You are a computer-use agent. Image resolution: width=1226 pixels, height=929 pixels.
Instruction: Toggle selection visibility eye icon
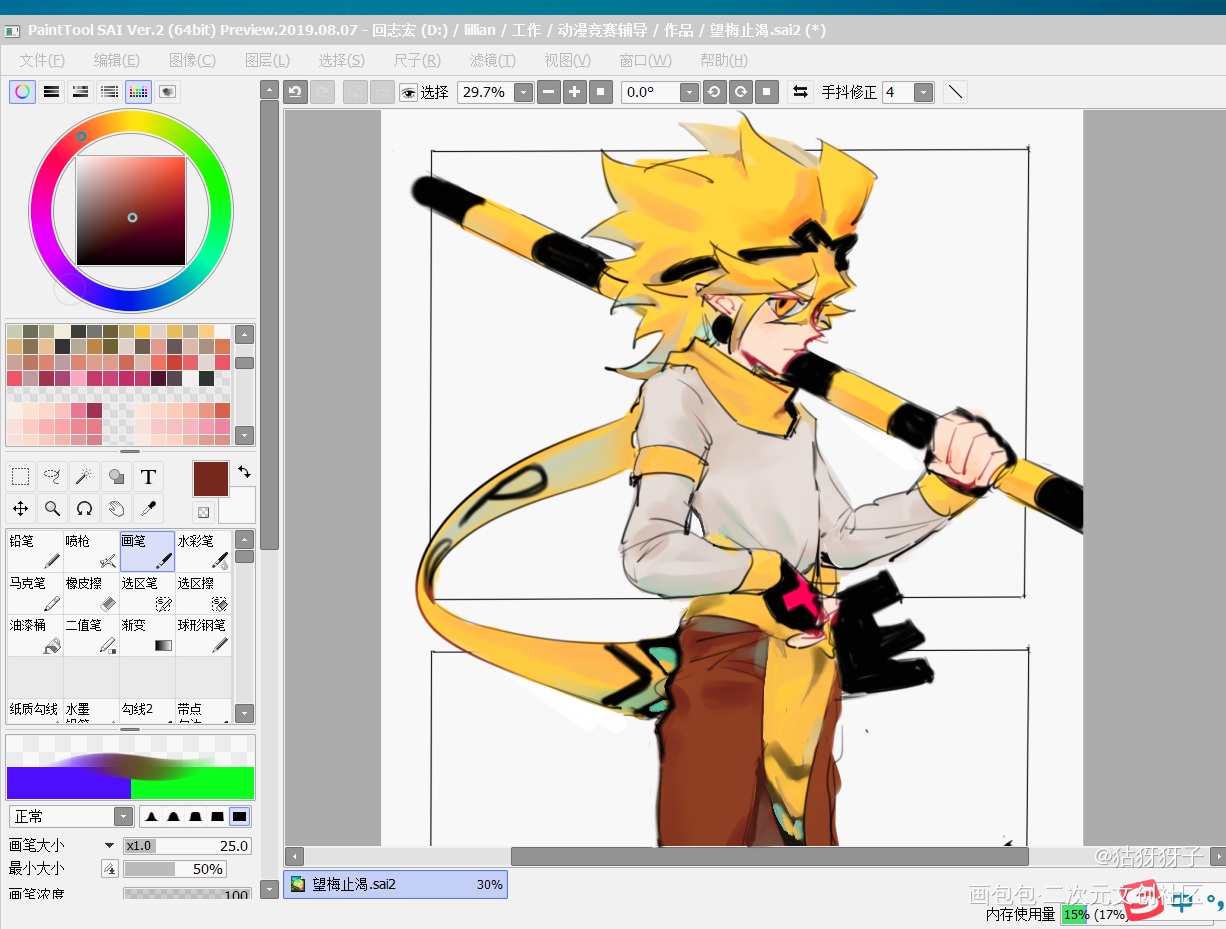(408, 92)
